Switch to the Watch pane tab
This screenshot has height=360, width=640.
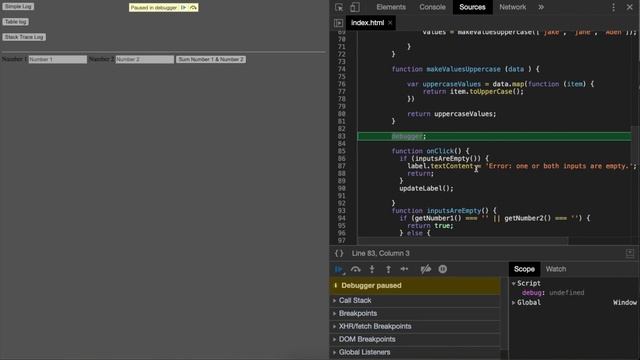pos(556,269)
